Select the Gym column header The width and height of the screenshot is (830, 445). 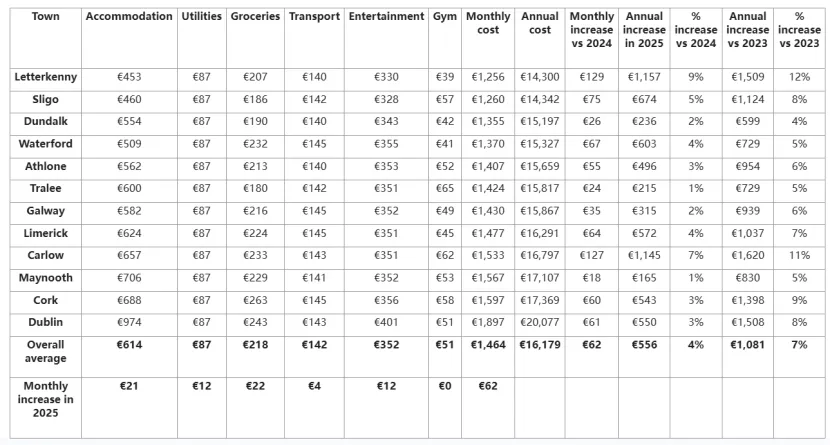coord(445,16)
